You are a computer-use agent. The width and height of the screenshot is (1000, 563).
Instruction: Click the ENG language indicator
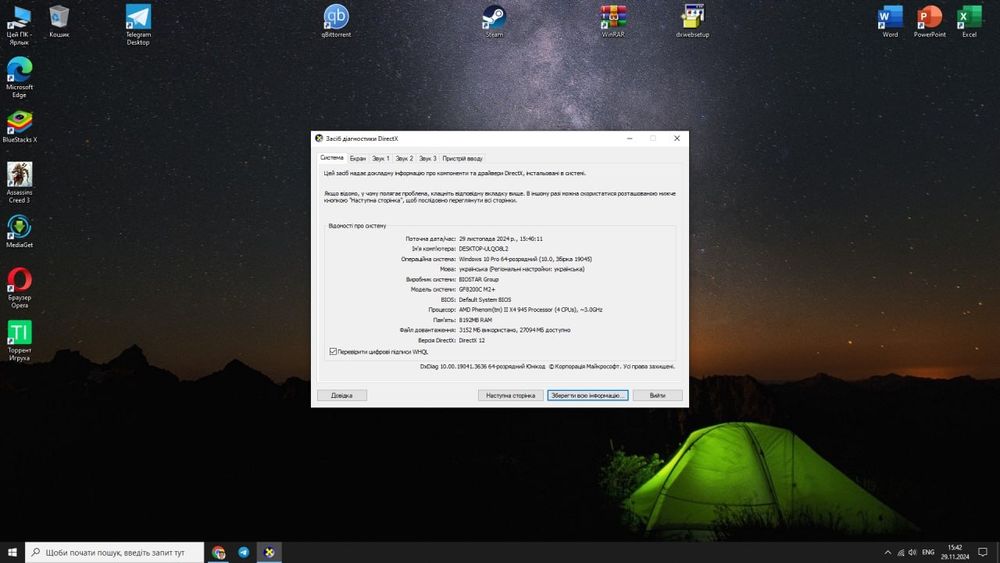(x=929, y=552)
